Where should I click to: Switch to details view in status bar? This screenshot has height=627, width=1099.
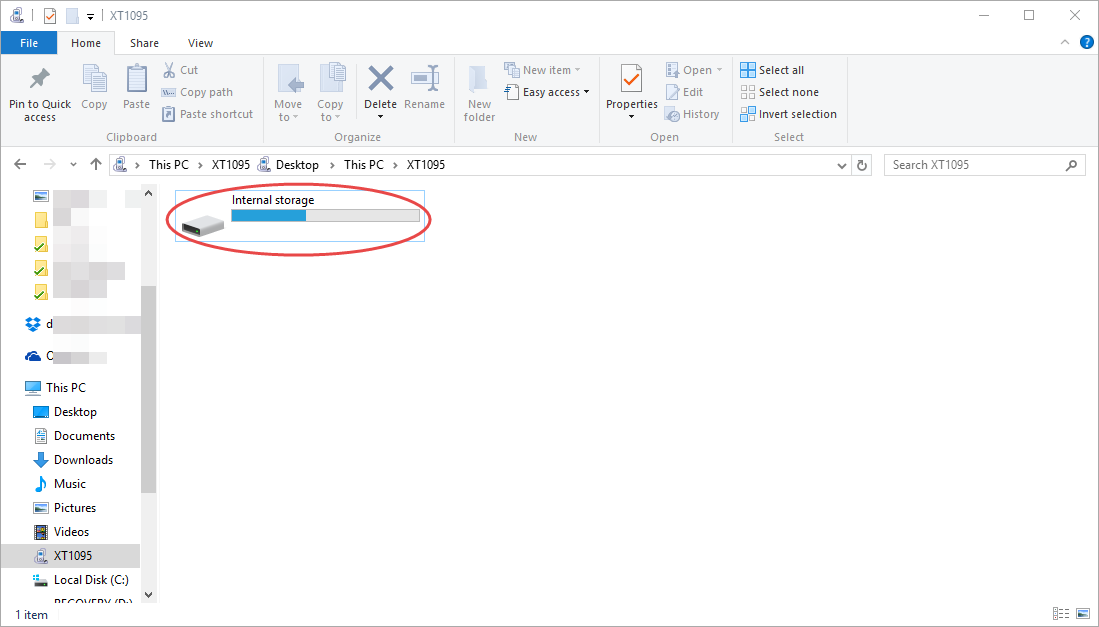click(1061, 613)
